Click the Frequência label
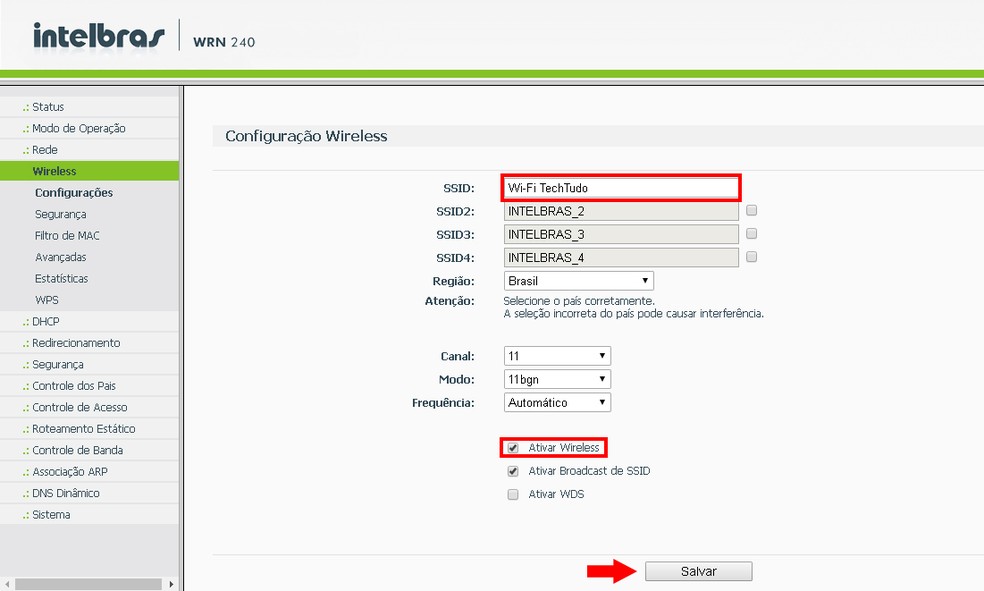Screen dimensions: 984x591 click(443, 403)
